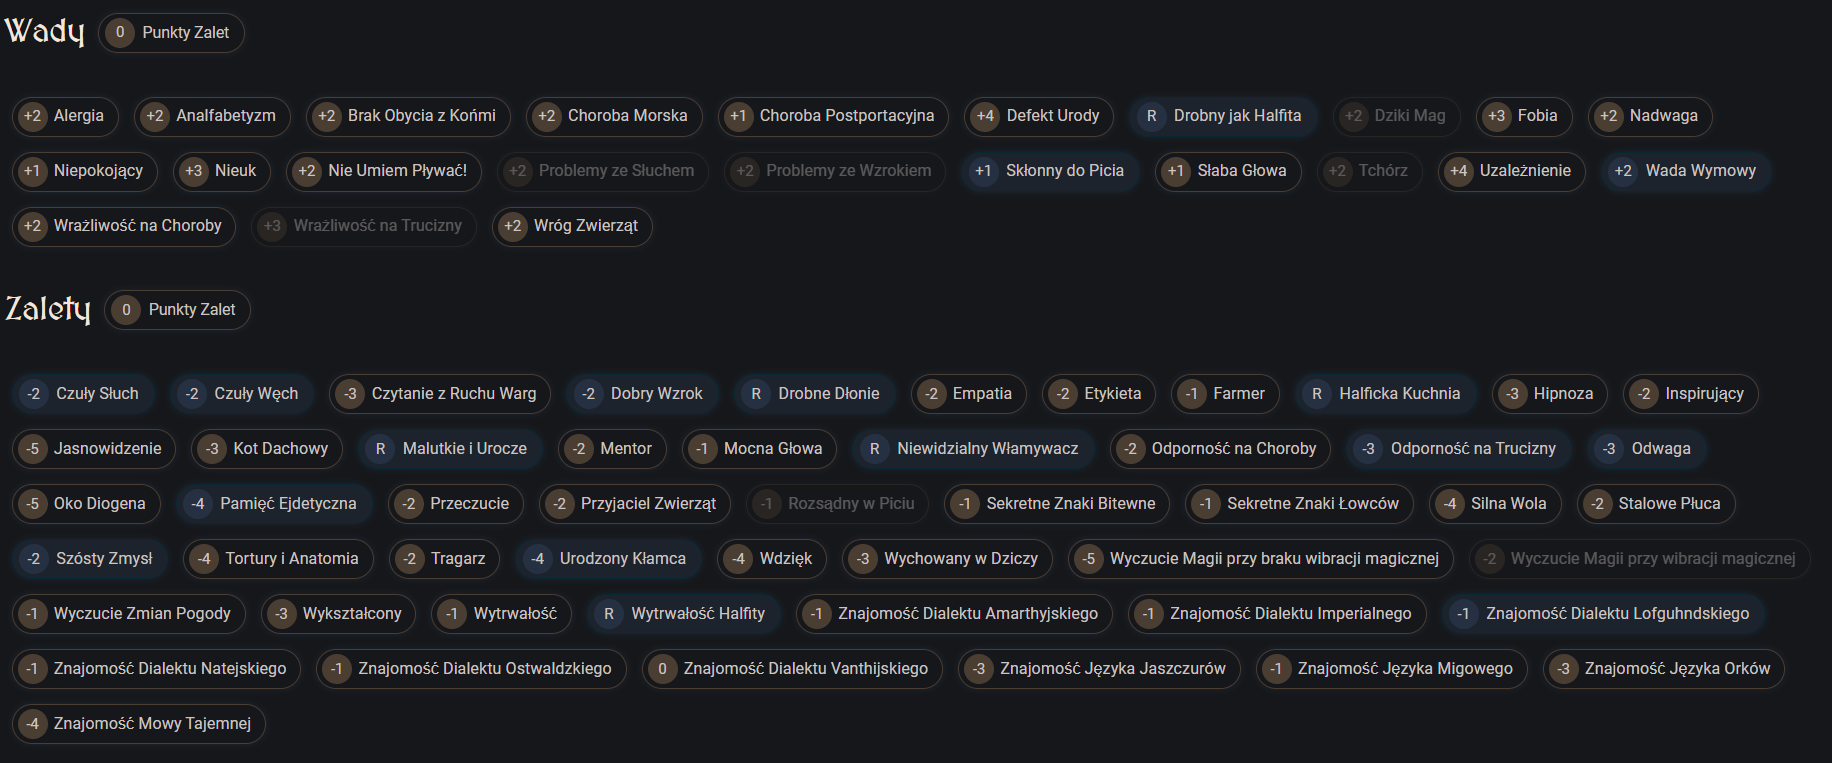Enable the Jasnowidzenie advantage

tap(93, 449)
